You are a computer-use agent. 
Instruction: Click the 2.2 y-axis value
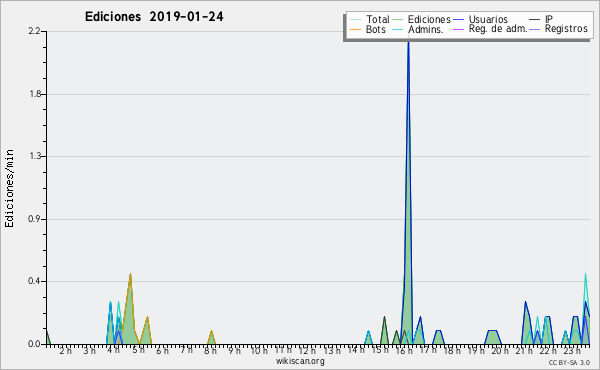[34, 31]
